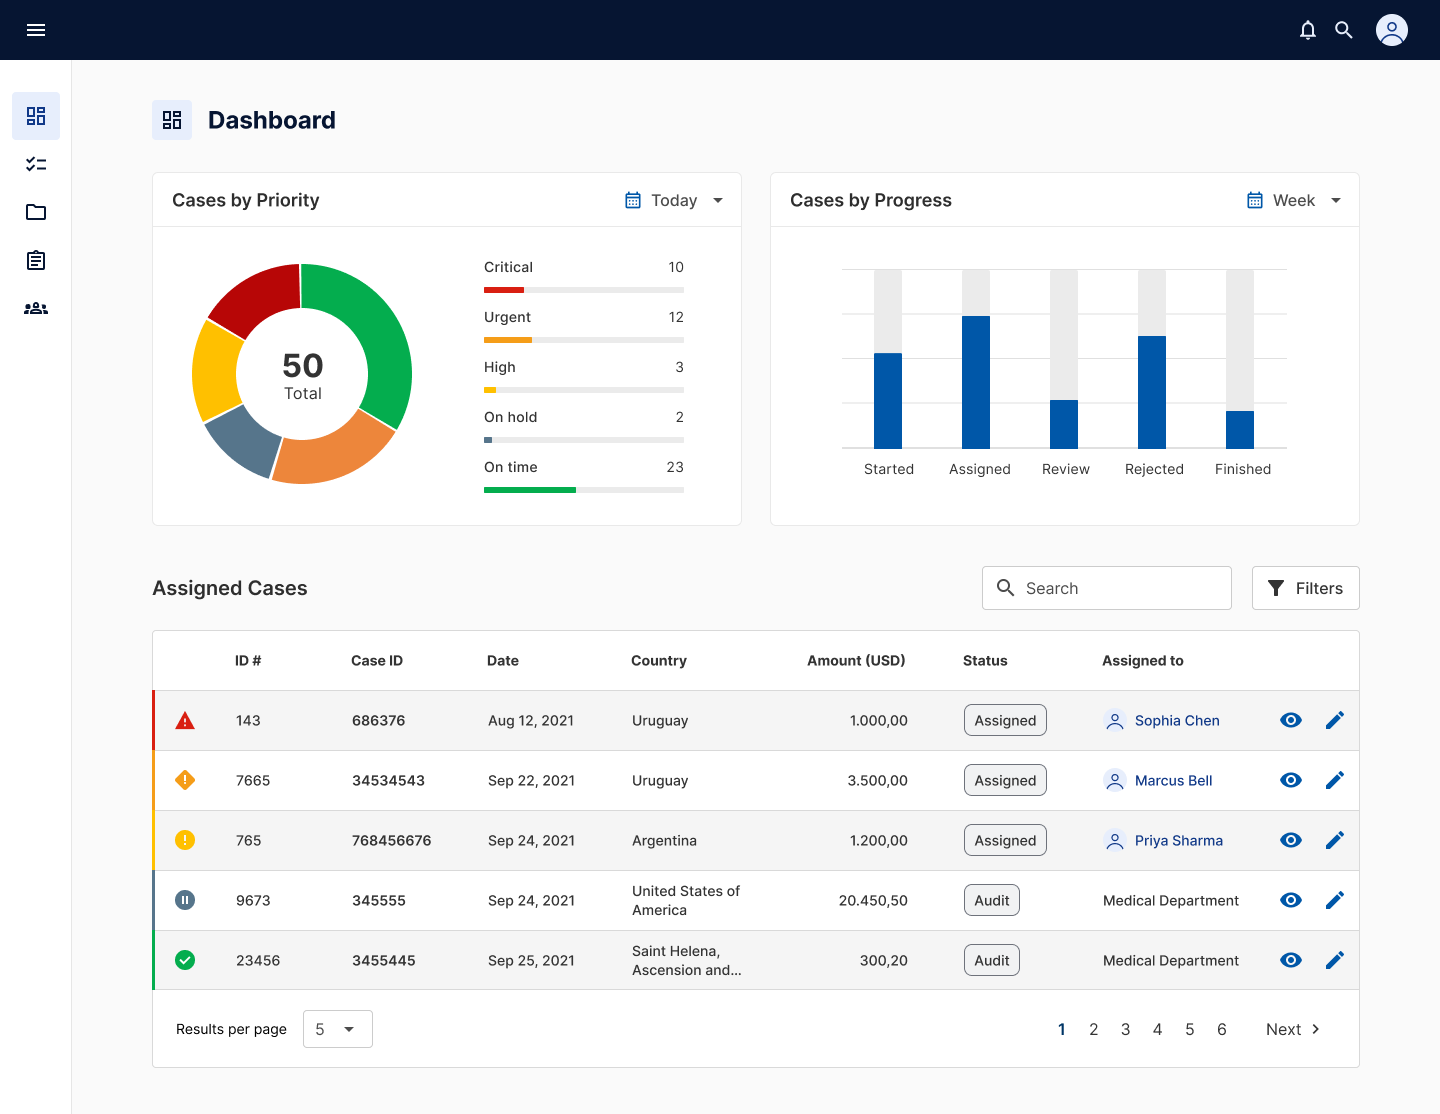Open the Week period dropdown
The image size is (1440, 1114).
(1294, 200)
